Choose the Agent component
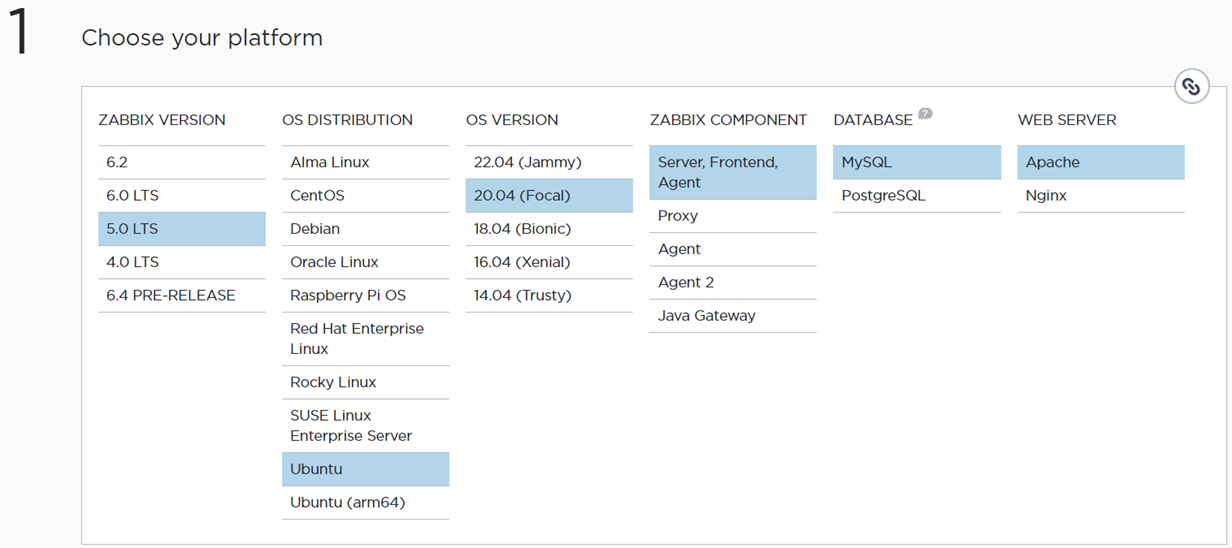The image size is (1232, 548). click(x=733, y=249)
